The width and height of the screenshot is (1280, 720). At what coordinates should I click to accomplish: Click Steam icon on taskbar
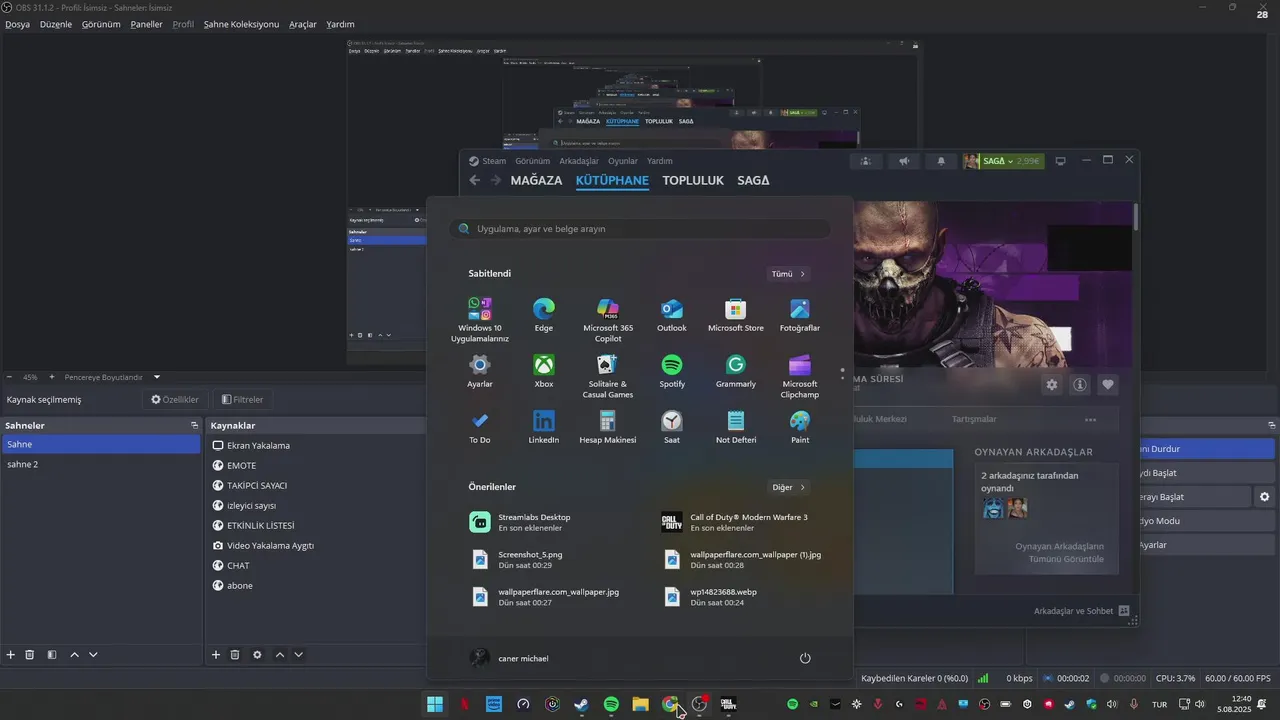pyautogui.click(x=581, y=704)
